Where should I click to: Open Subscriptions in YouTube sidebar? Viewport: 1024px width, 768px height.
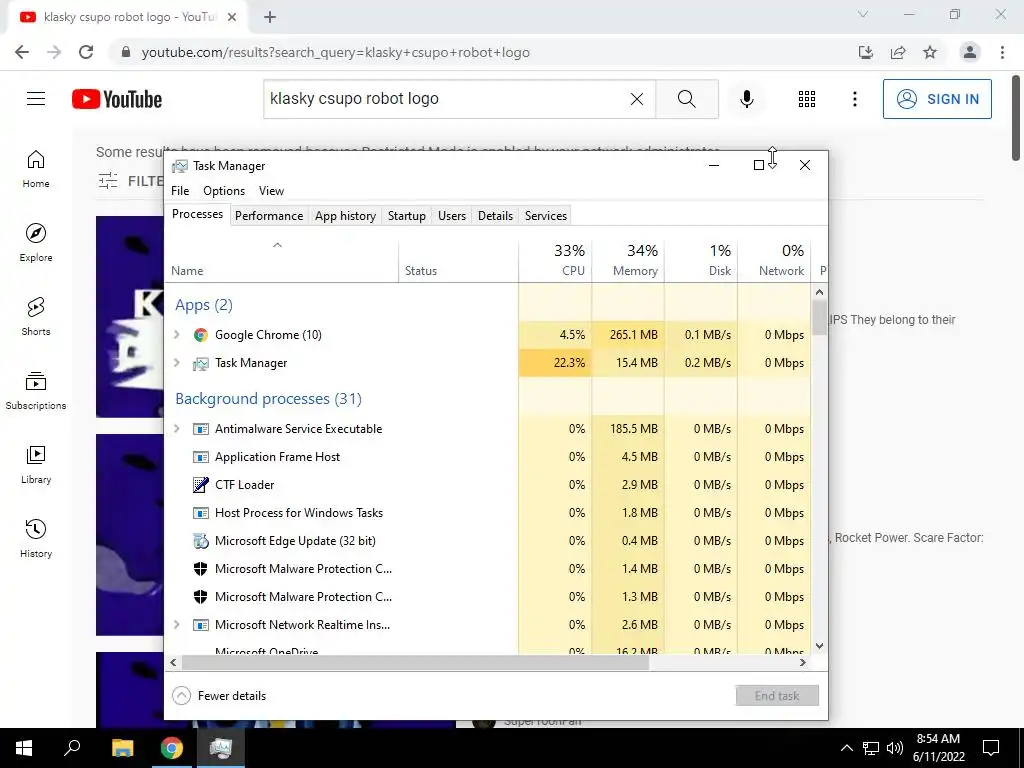point(36,391)
